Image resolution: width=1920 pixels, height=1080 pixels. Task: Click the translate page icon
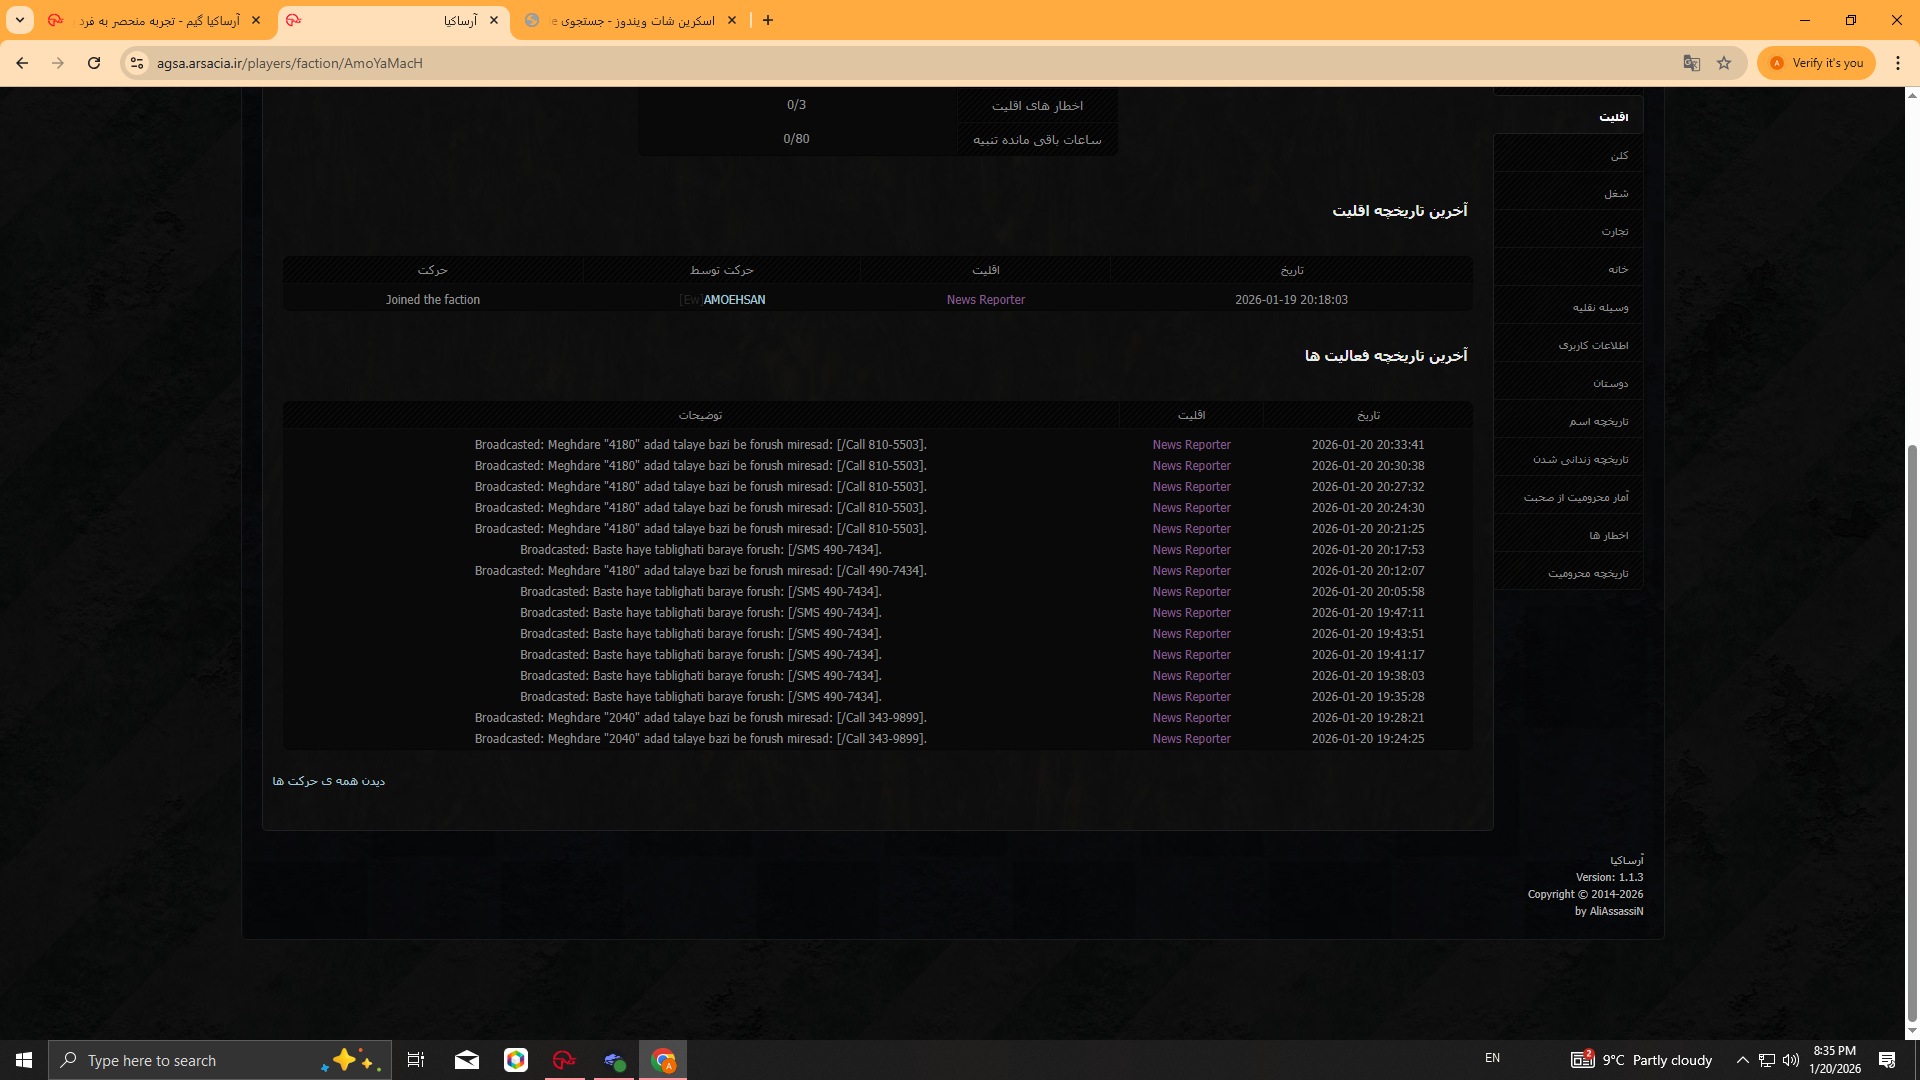pos(1691,63)
